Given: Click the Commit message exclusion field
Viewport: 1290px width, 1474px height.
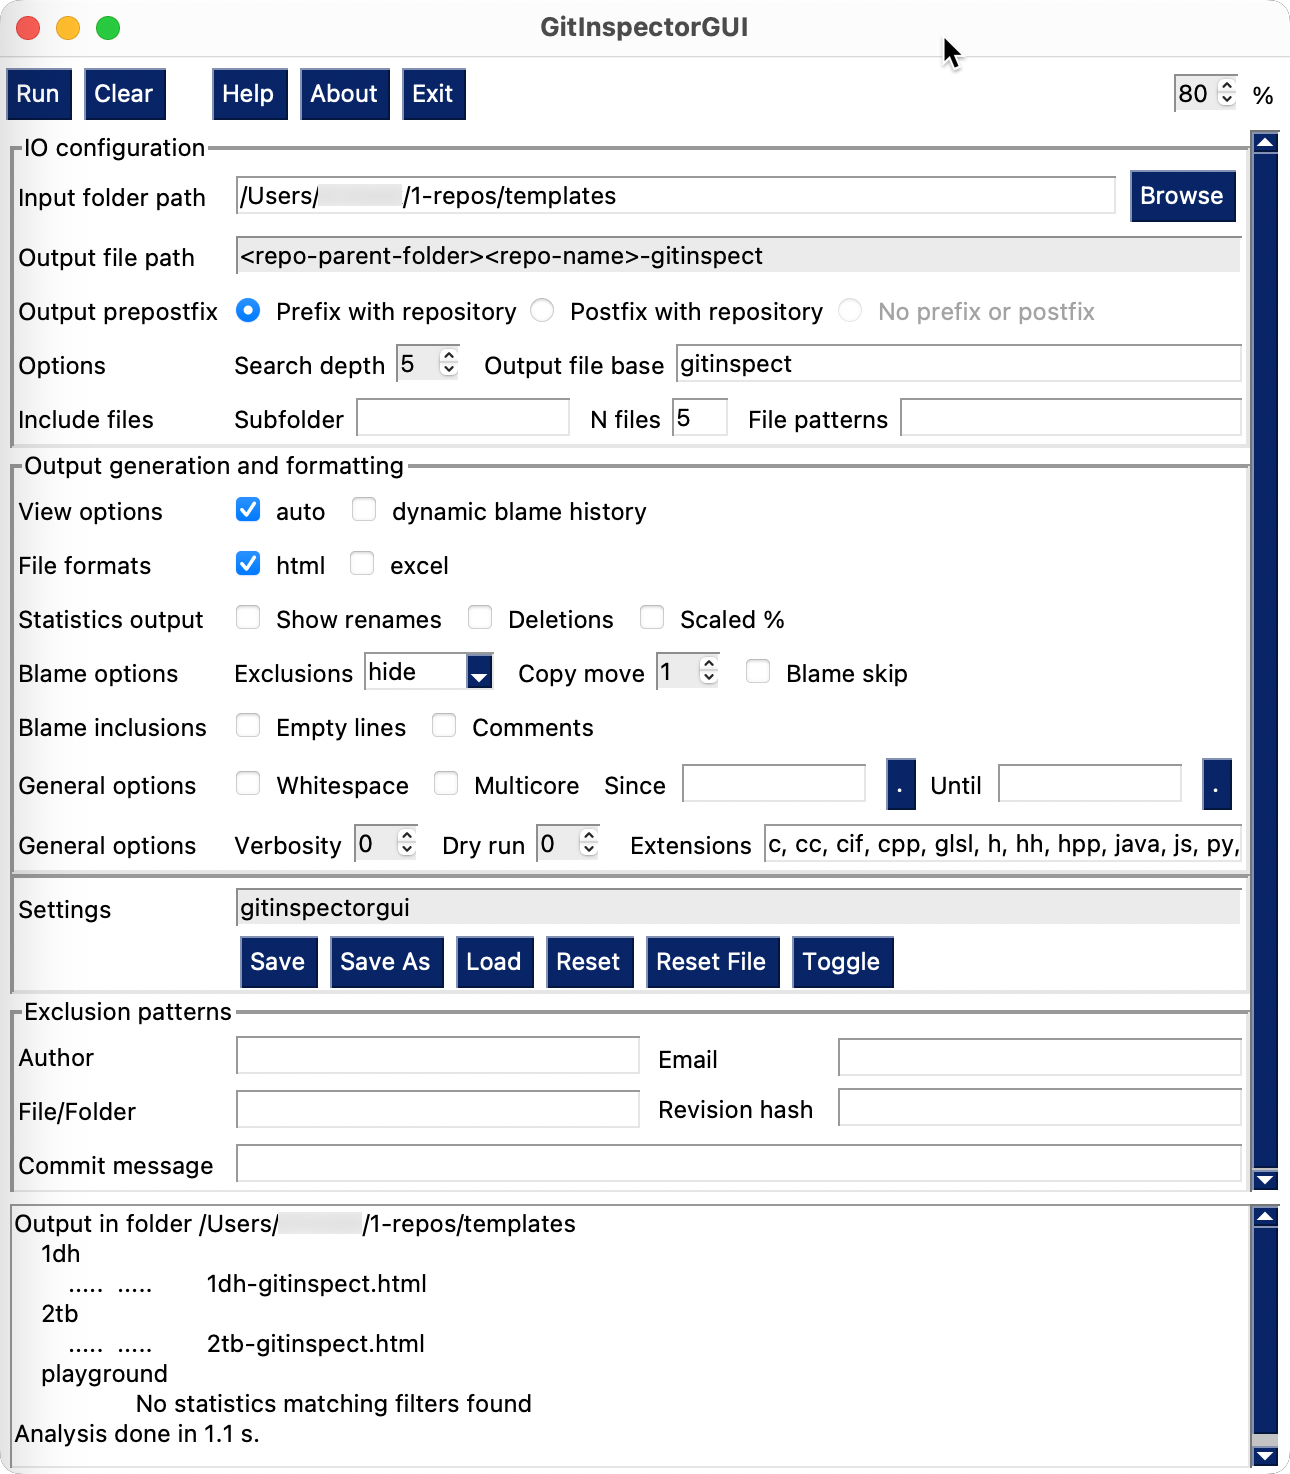Looking at the screenshot, I should 739,1164.
